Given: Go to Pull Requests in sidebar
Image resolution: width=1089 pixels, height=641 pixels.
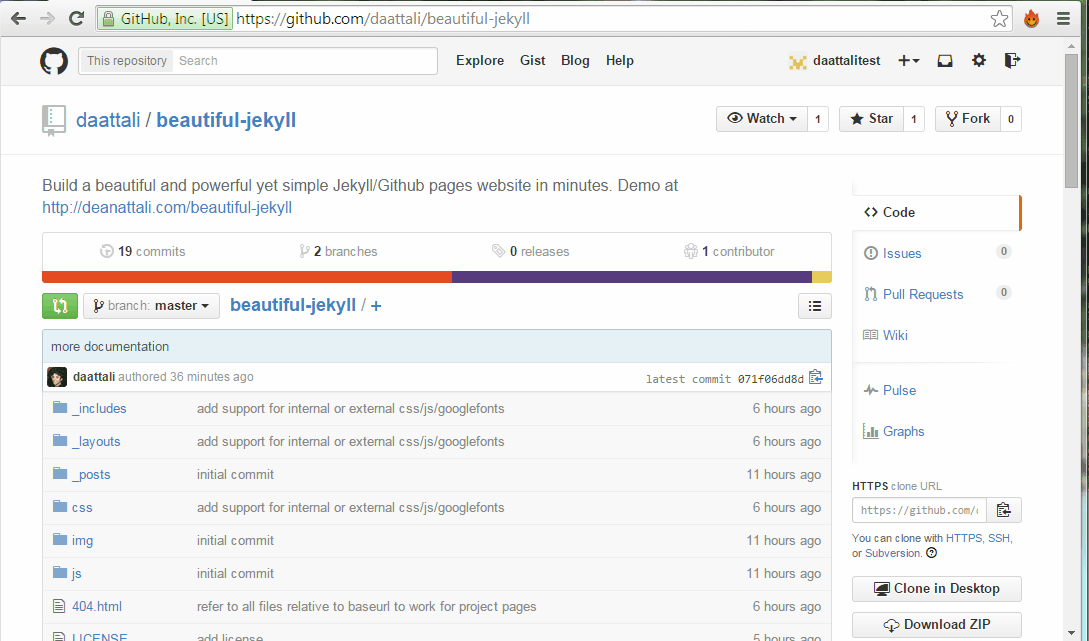Looking at the screenshot, I should (922, 295).
